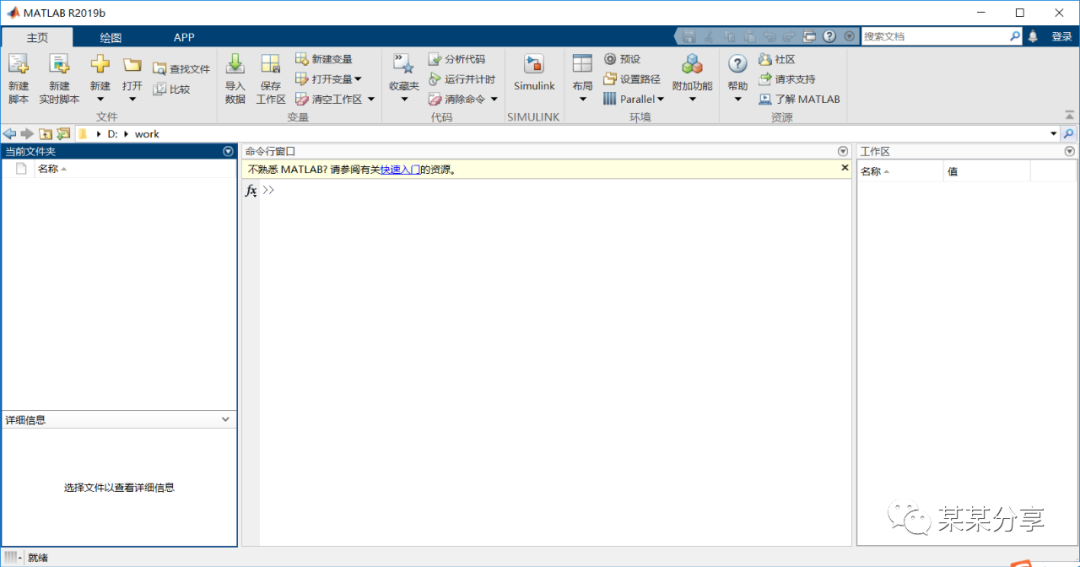Switch to the 主页 (Home) tab
The width and height of the screenshot is (1080, 567).
point(37,37)
